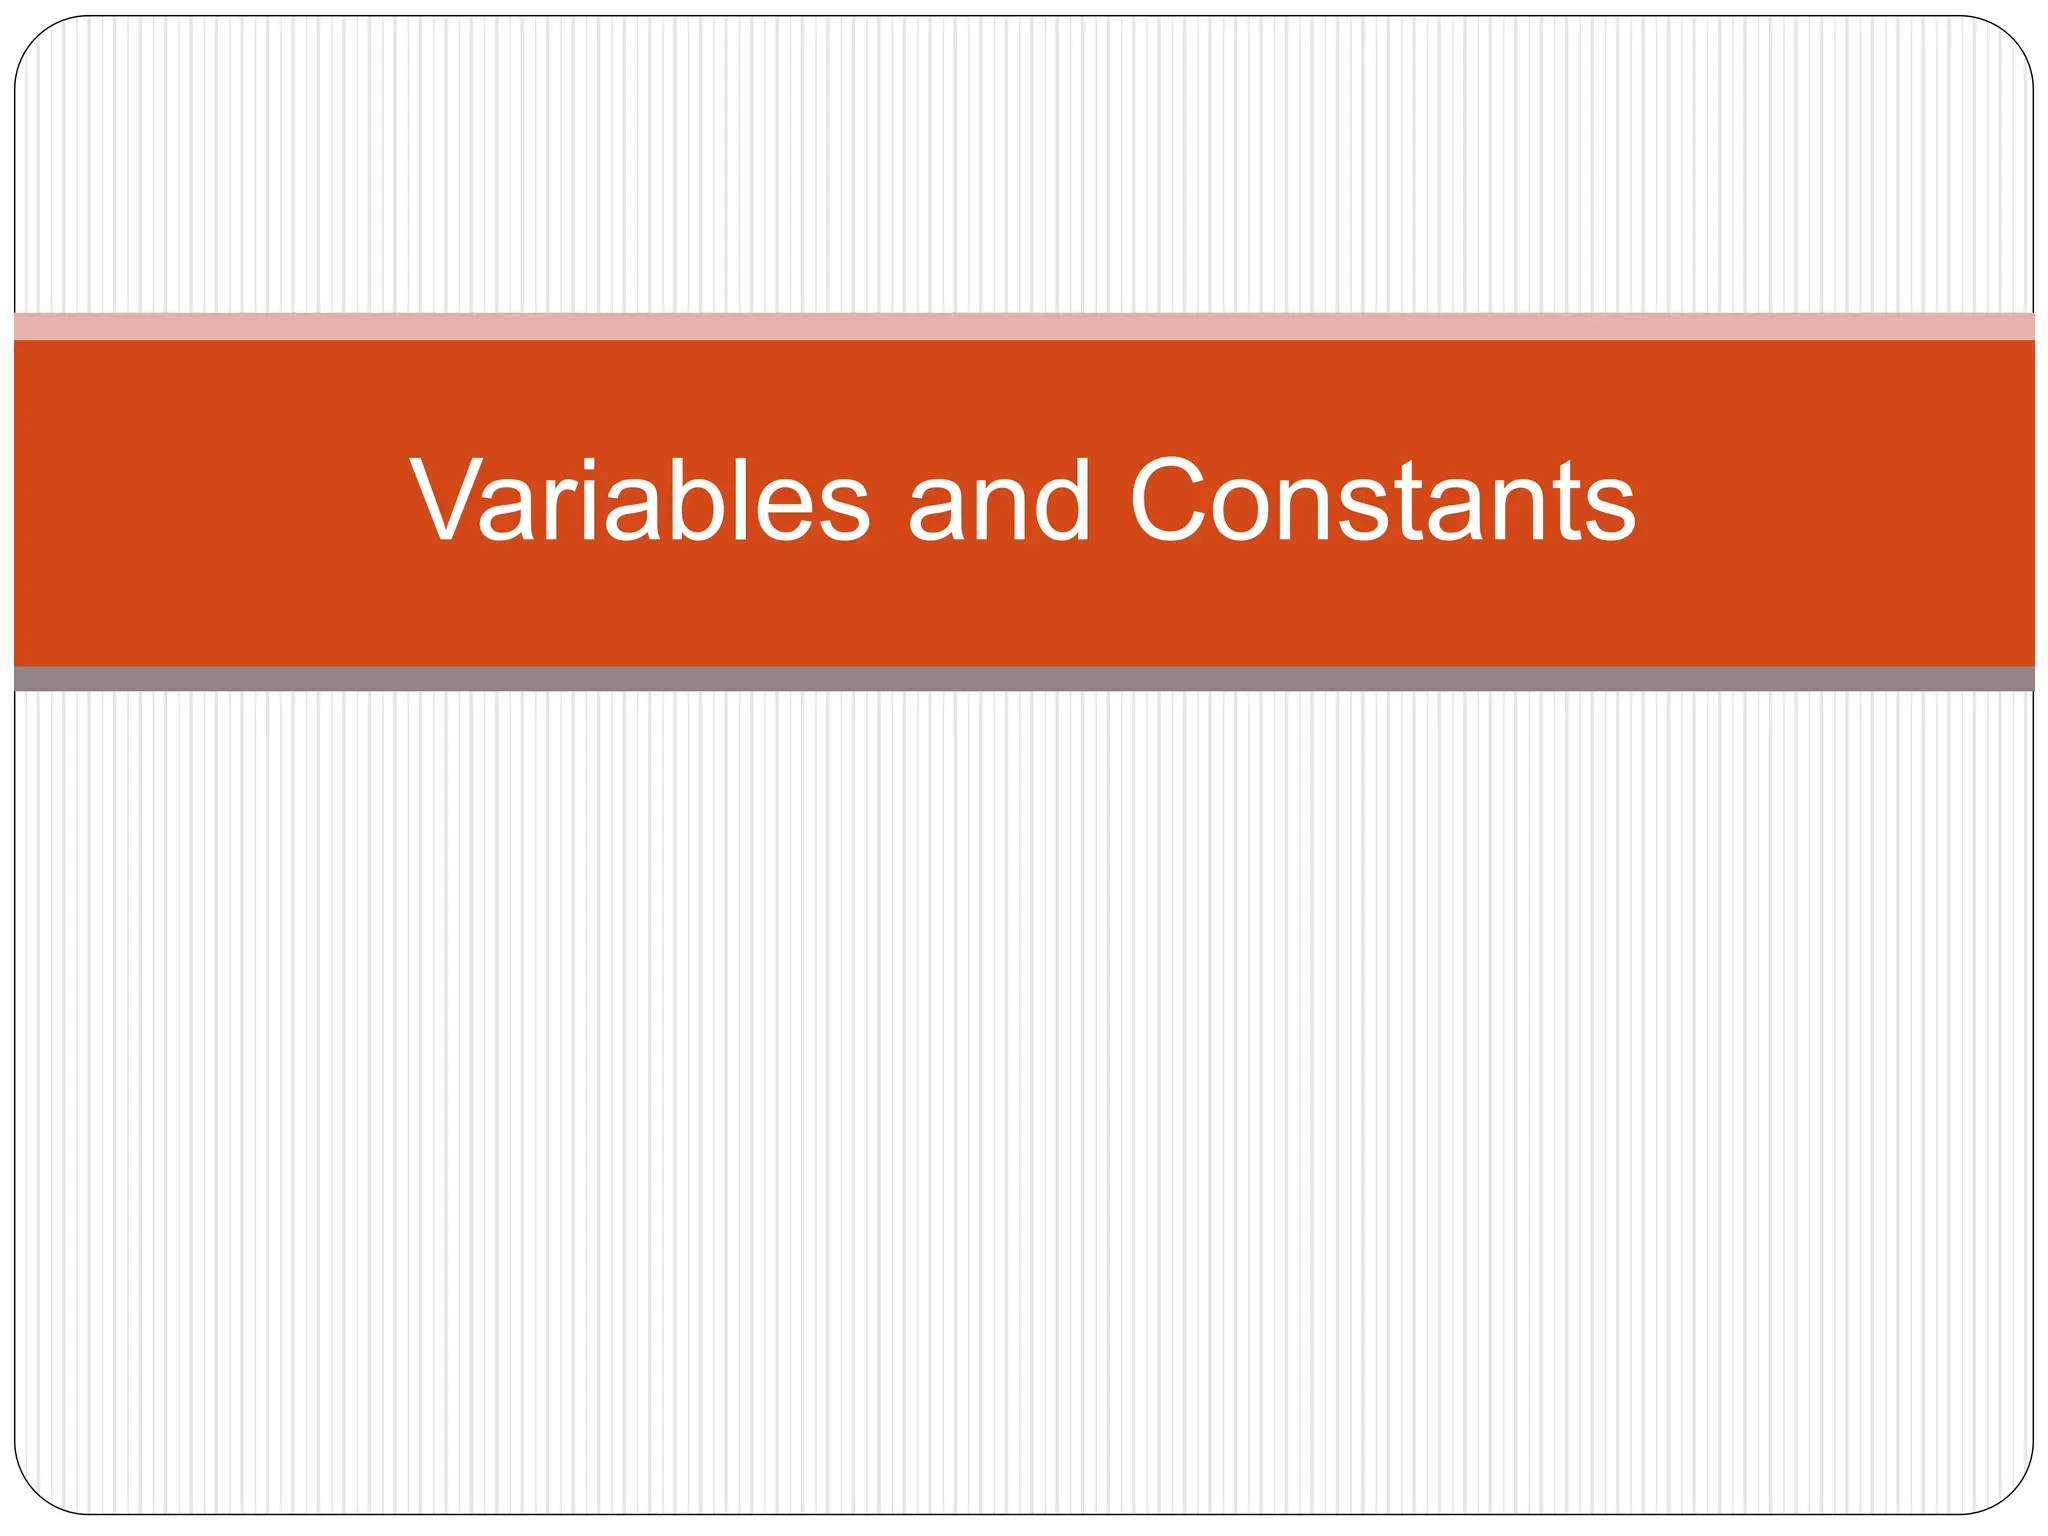Click the gray stripe below the orange banner

point(1024,679)
